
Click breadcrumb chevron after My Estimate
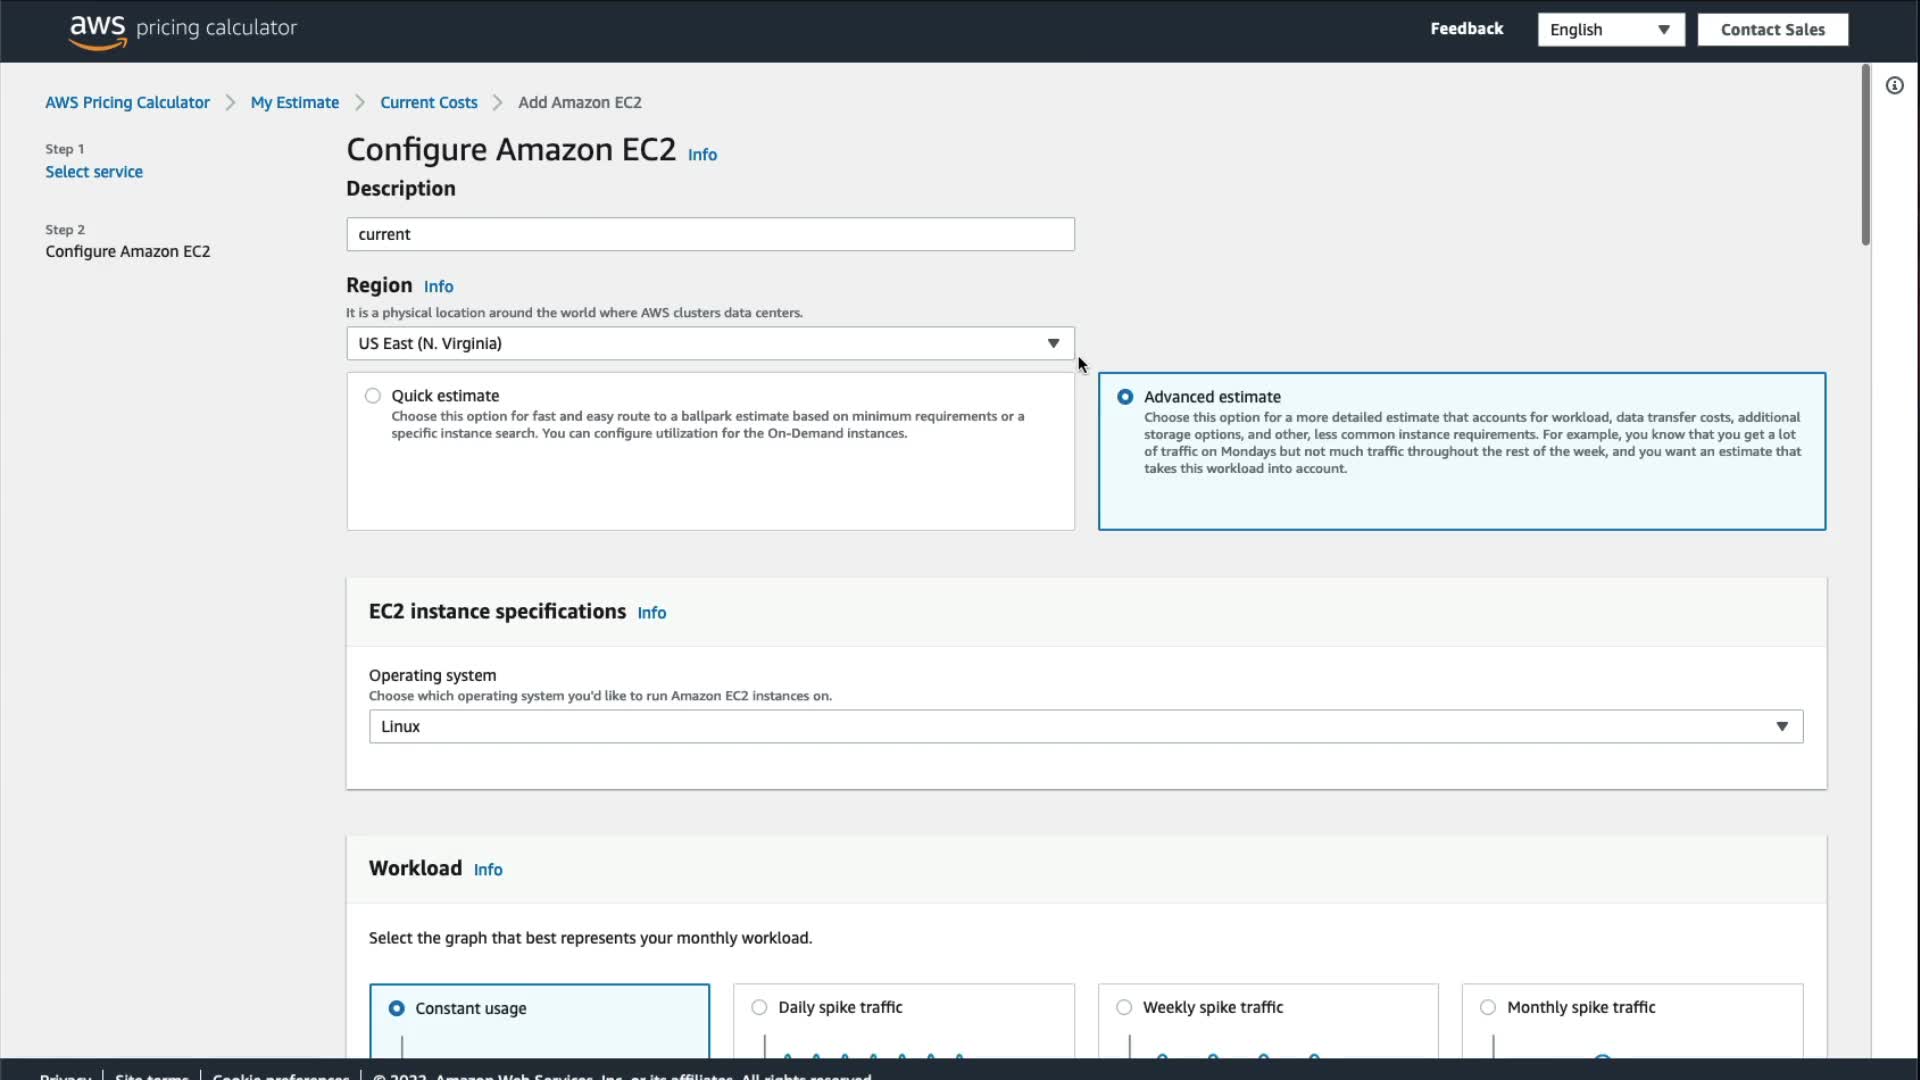coord(360,103)
